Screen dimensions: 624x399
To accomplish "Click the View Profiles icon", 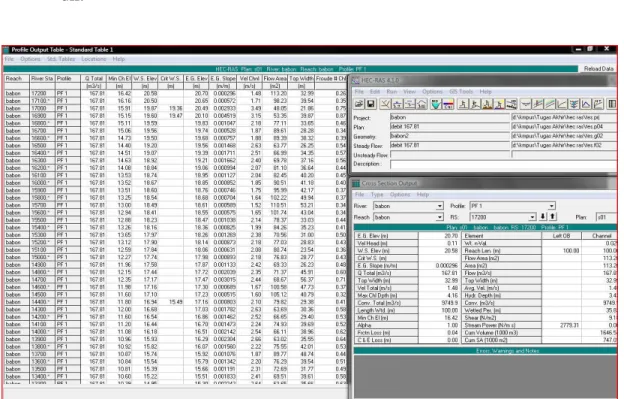I will pos(538,104).
